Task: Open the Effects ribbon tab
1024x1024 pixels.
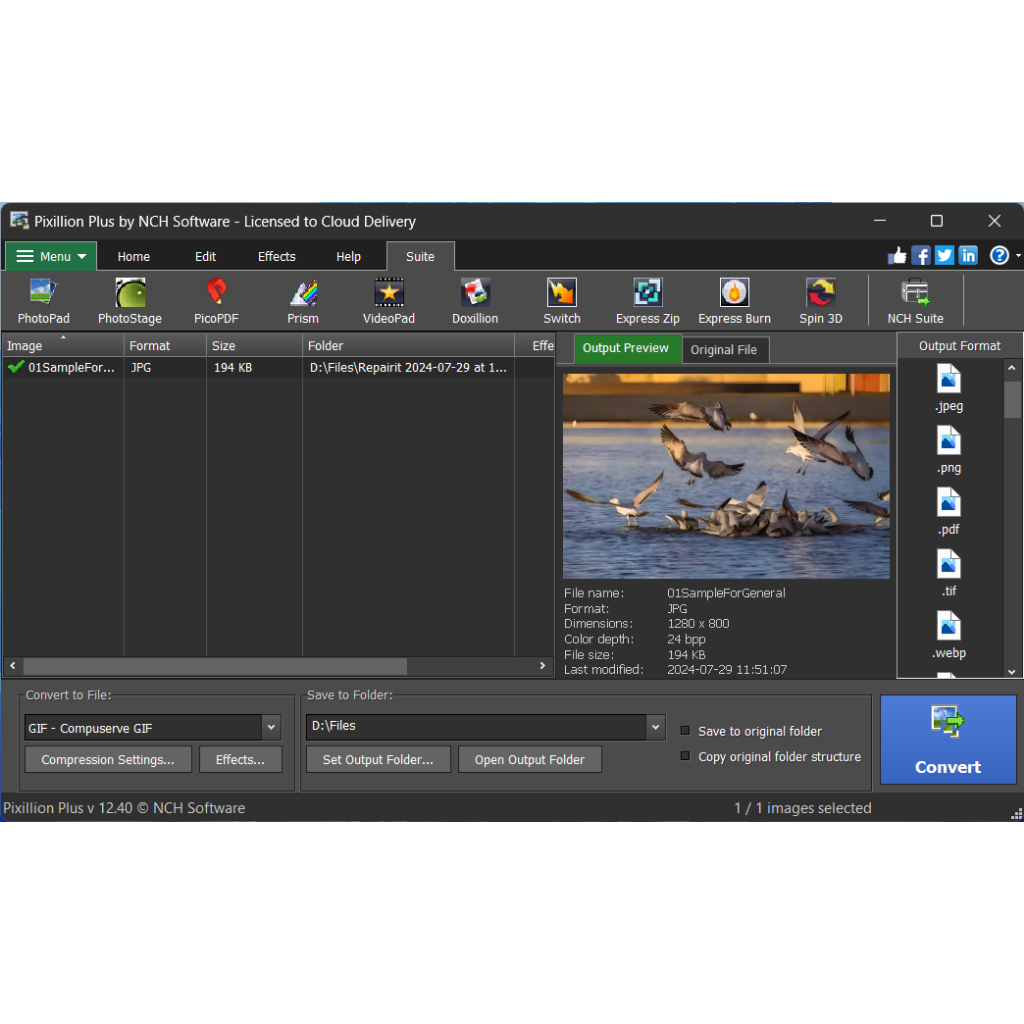Action: [276, 257]
